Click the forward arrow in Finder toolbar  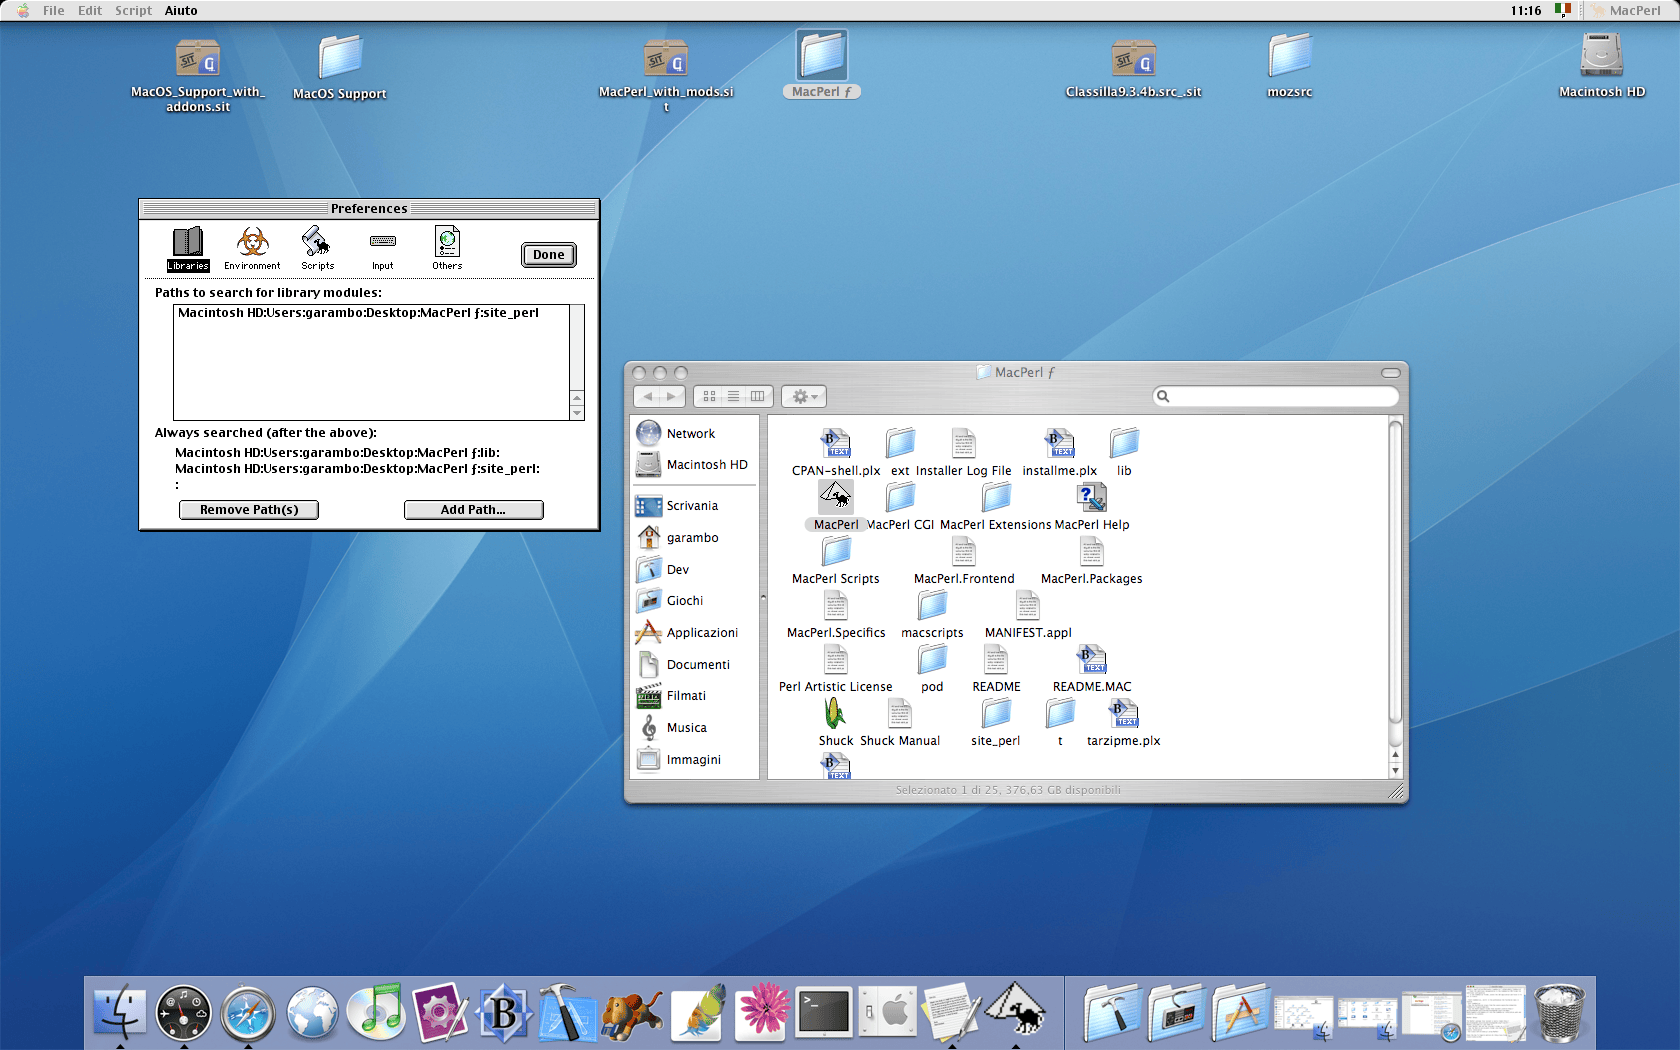[x=672, y=397]
